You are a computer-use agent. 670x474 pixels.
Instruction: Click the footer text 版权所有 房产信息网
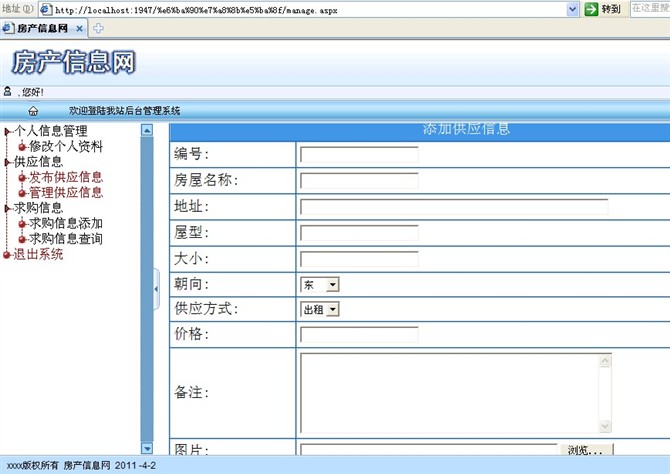[59, 465]
